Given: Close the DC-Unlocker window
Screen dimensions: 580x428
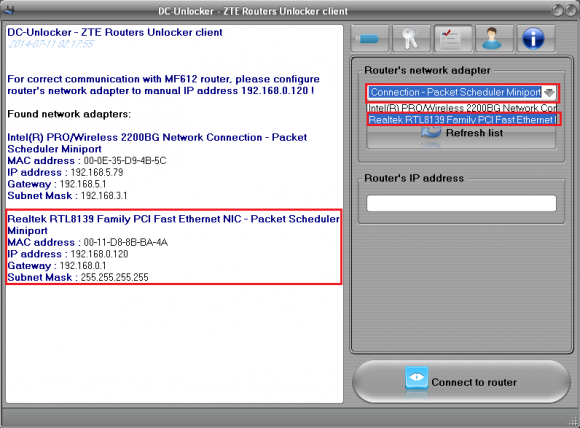Looking at the screenshot, I should point(571,10).
